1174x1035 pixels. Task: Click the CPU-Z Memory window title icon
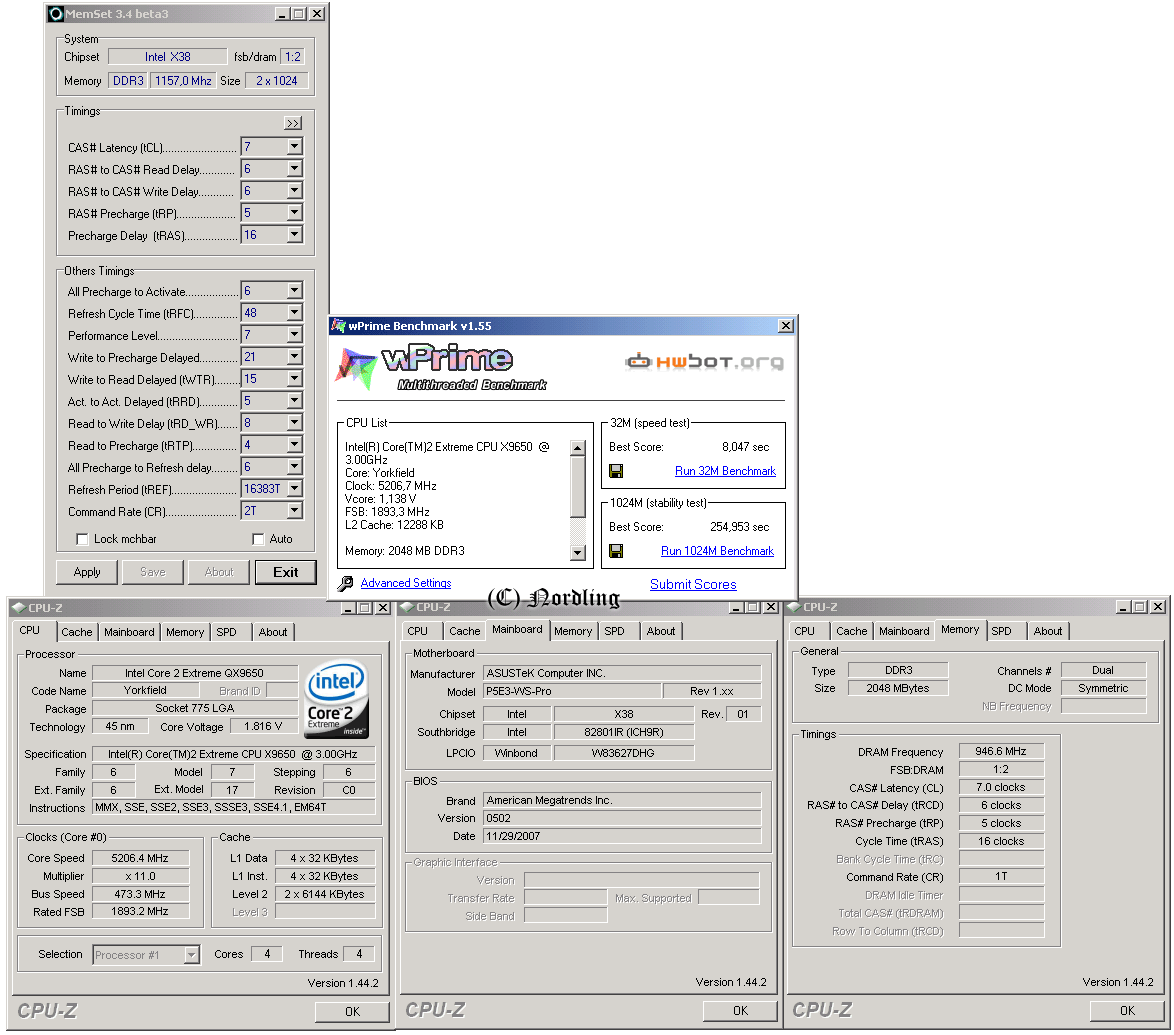[x=794, y=607]
